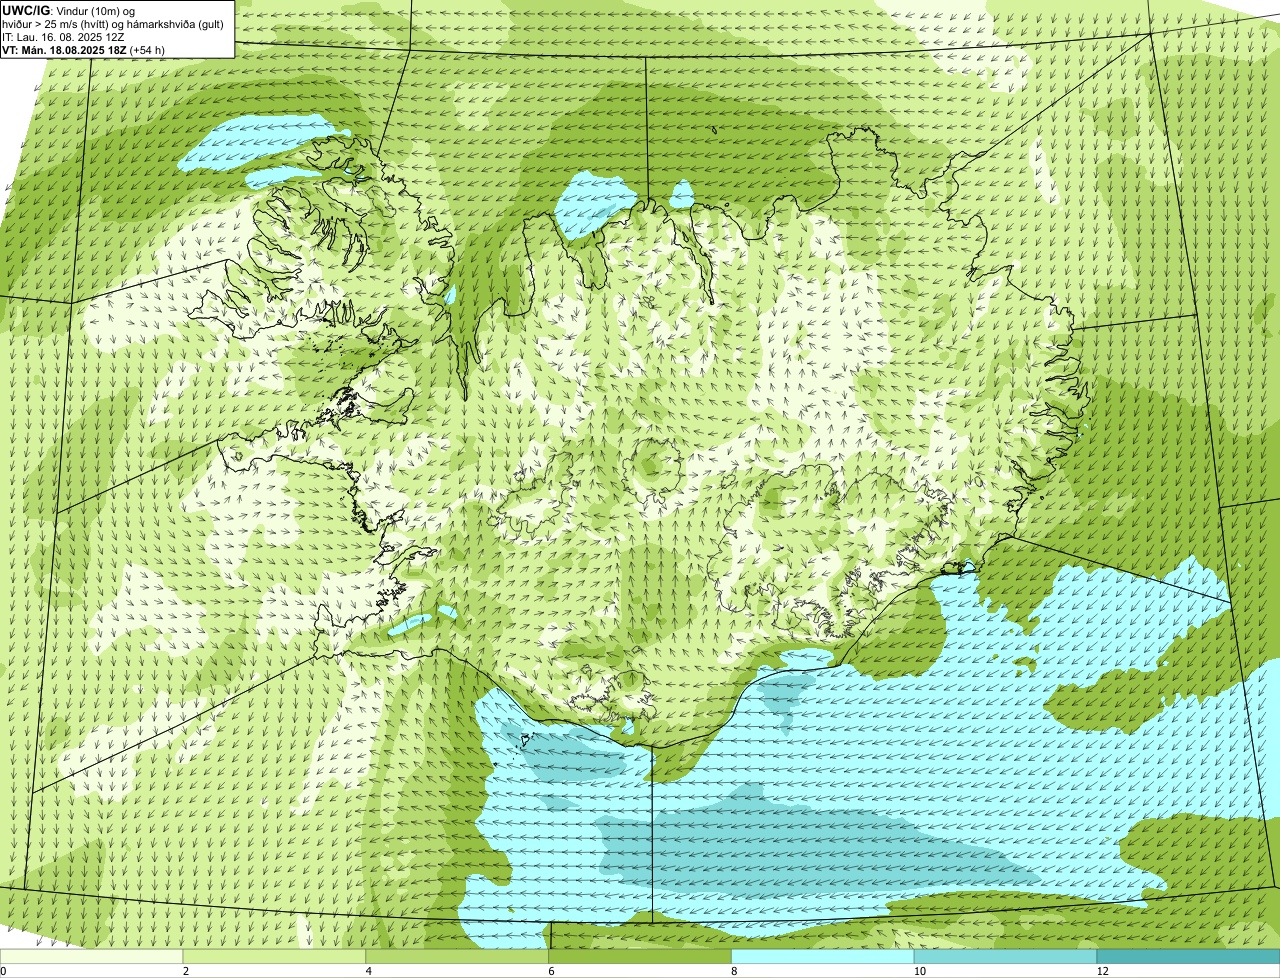The height and width of the screenshot is (978, 1280).
Task: Click the scale tick label '12'
Action: pos(1102,971)
